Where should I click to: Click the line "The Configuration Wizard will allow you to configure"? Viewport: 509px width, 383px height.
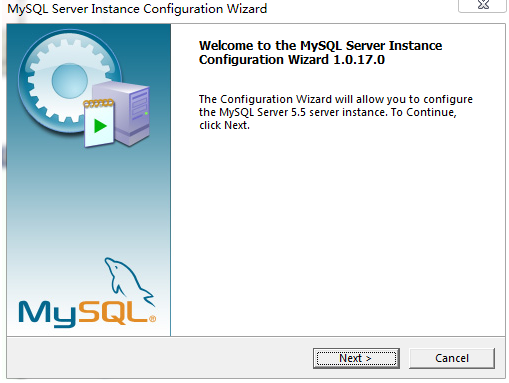pos(336,99)
